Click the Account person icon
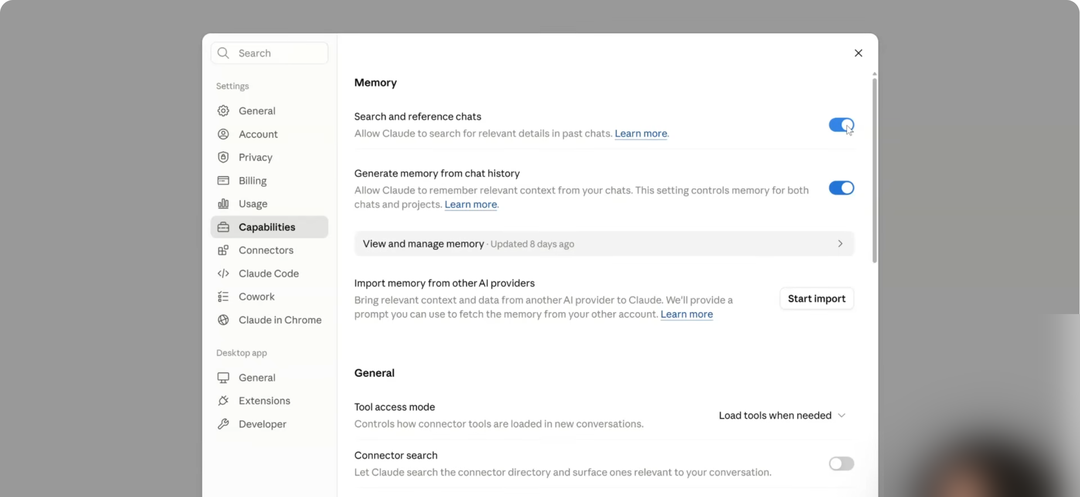The image size is (1080, 497). (x=223, y=134)
